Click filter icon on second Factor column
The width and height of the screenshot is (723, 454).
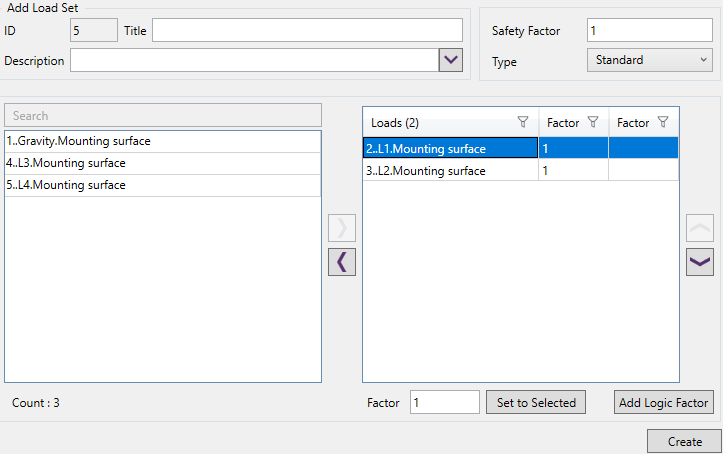coord(663,122)
